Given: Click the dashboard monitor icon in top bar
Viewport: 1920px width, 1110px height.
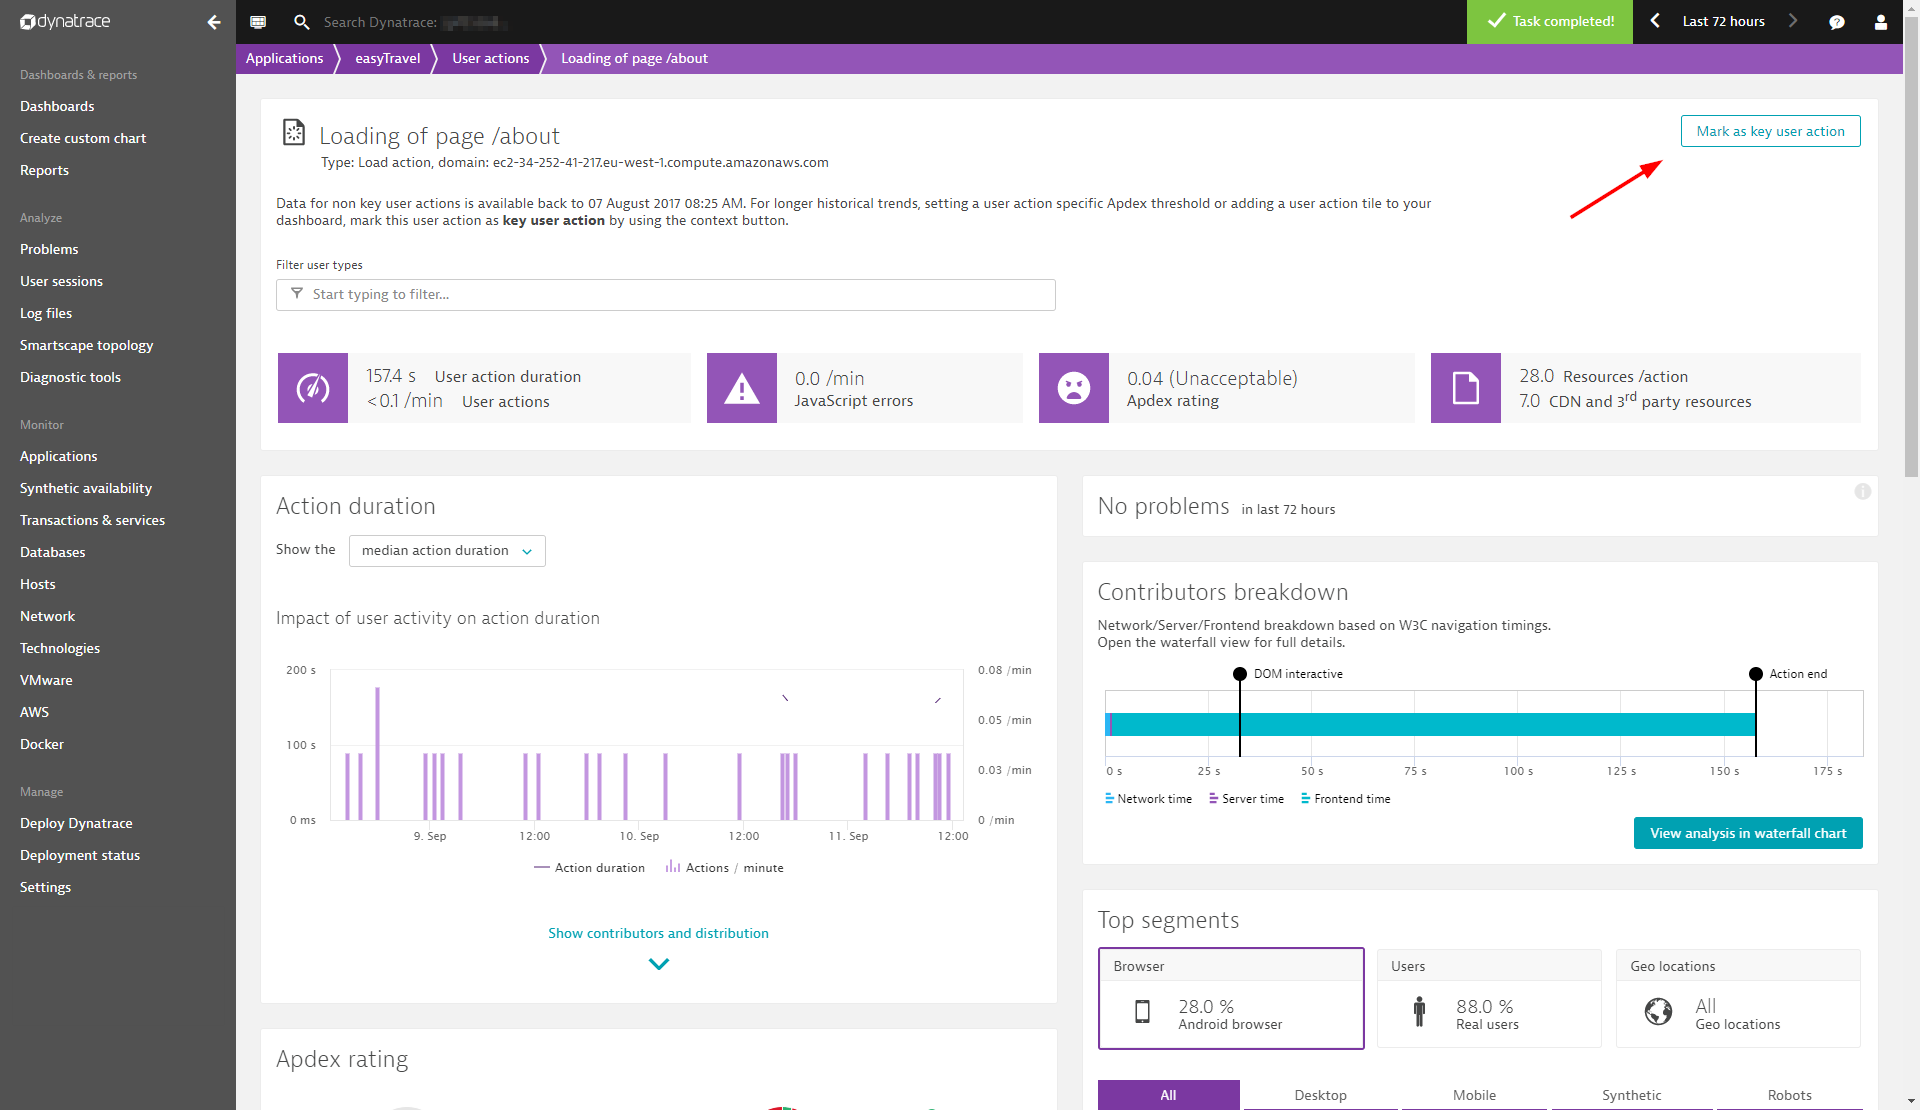Looking at the screenshot, I should point(258,22).
